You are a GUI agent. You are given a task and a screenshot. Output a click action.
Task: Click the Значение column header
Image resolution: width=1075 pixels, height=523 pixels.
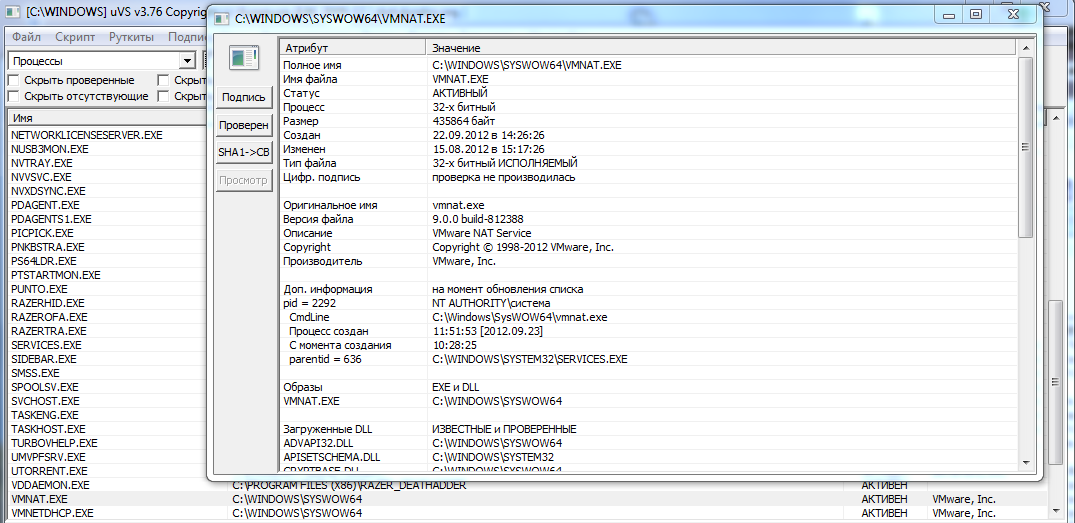point(721,48)
